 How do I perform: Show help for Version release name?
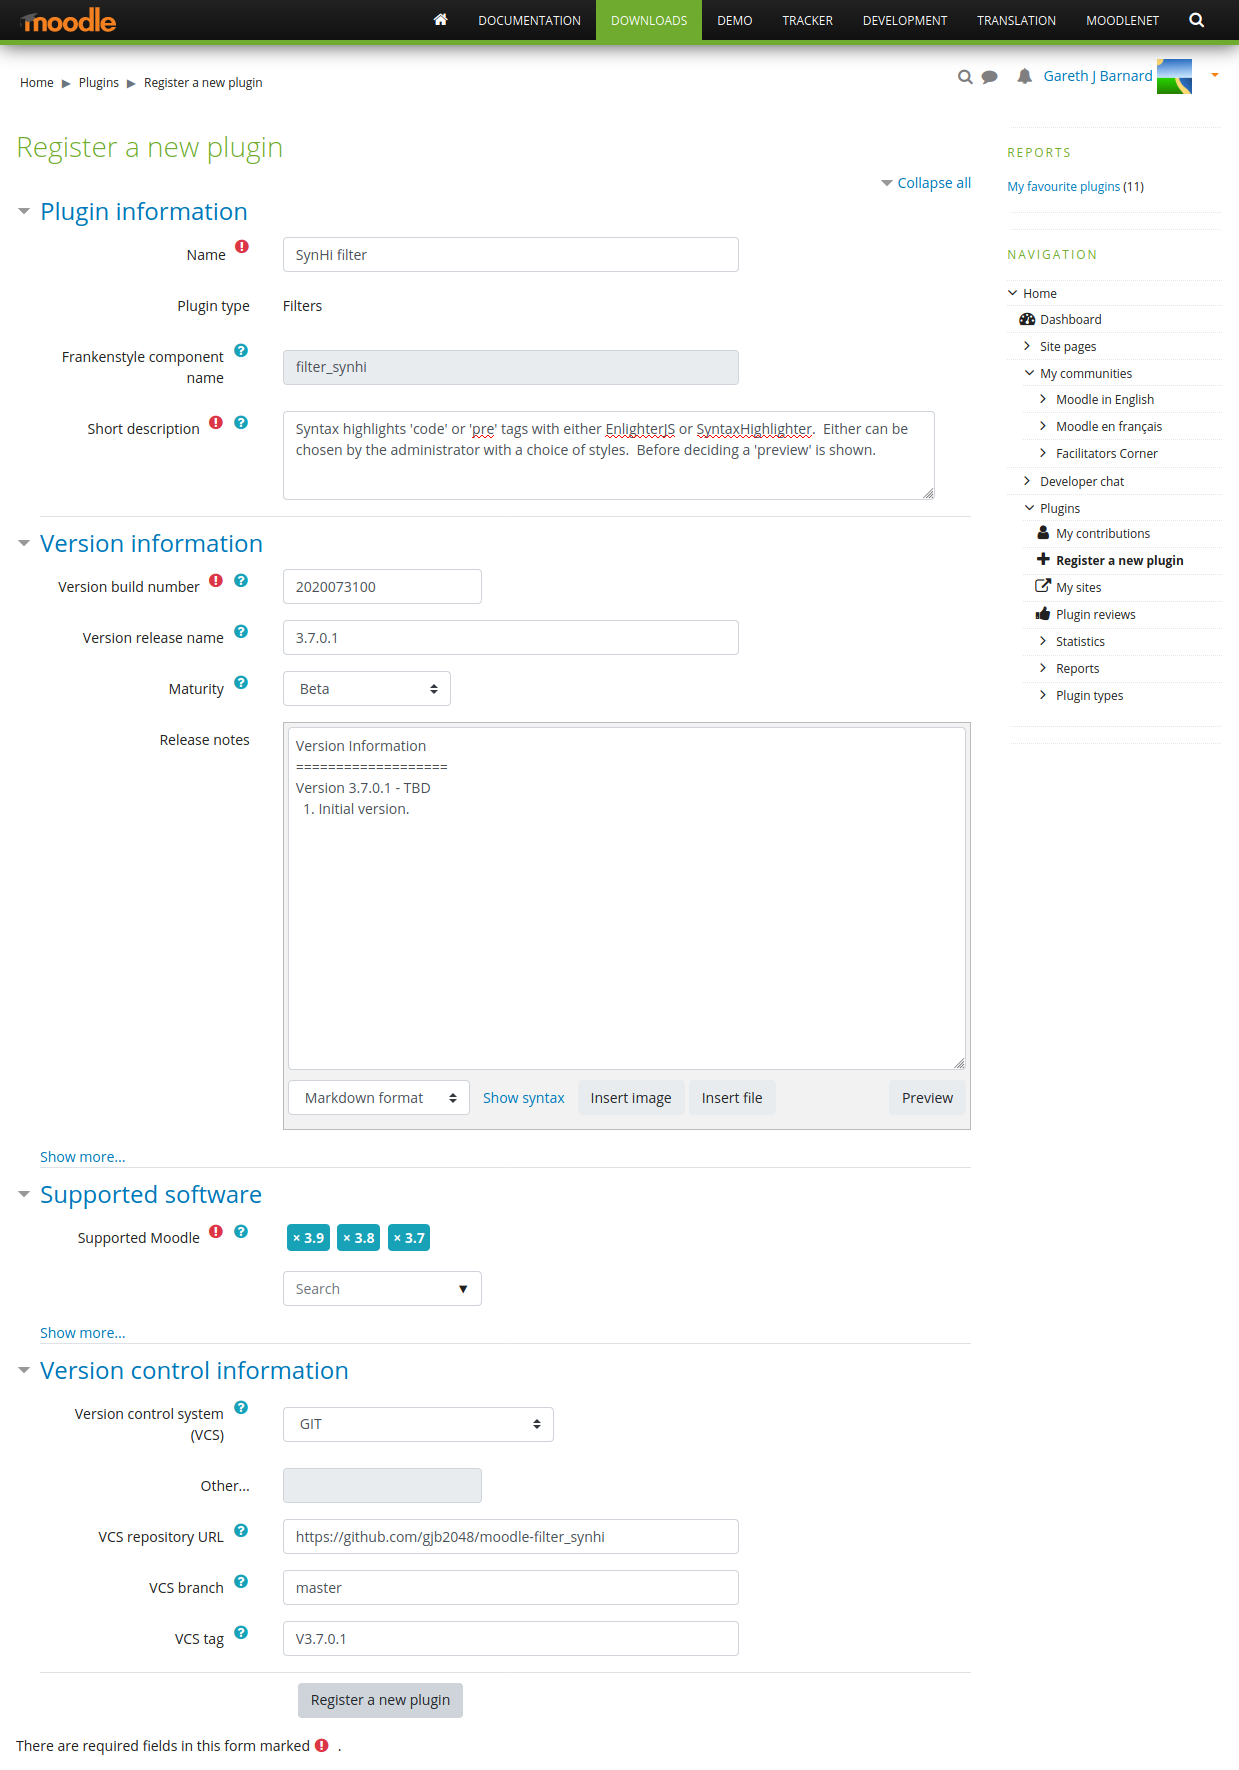point(241,632)
